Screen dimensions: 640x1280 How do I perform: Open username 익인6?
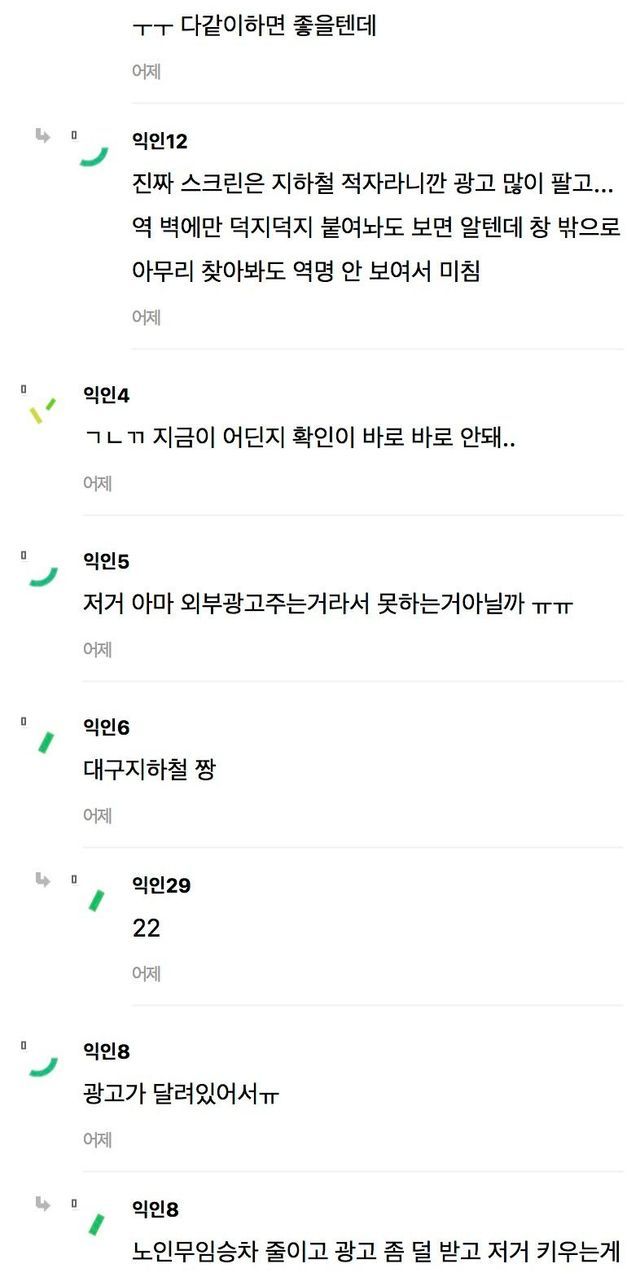(x=106, y=727)
